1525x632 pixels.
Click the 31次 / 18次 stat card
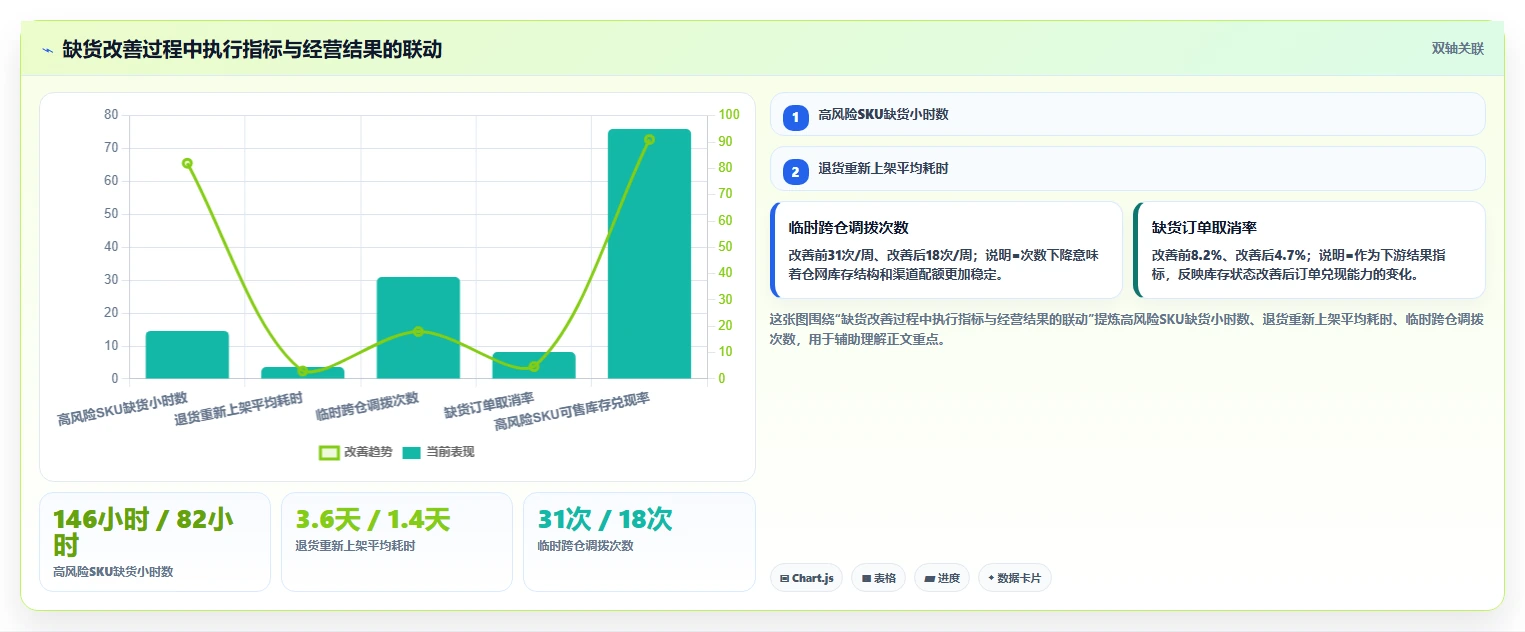[x=639, y=542]
